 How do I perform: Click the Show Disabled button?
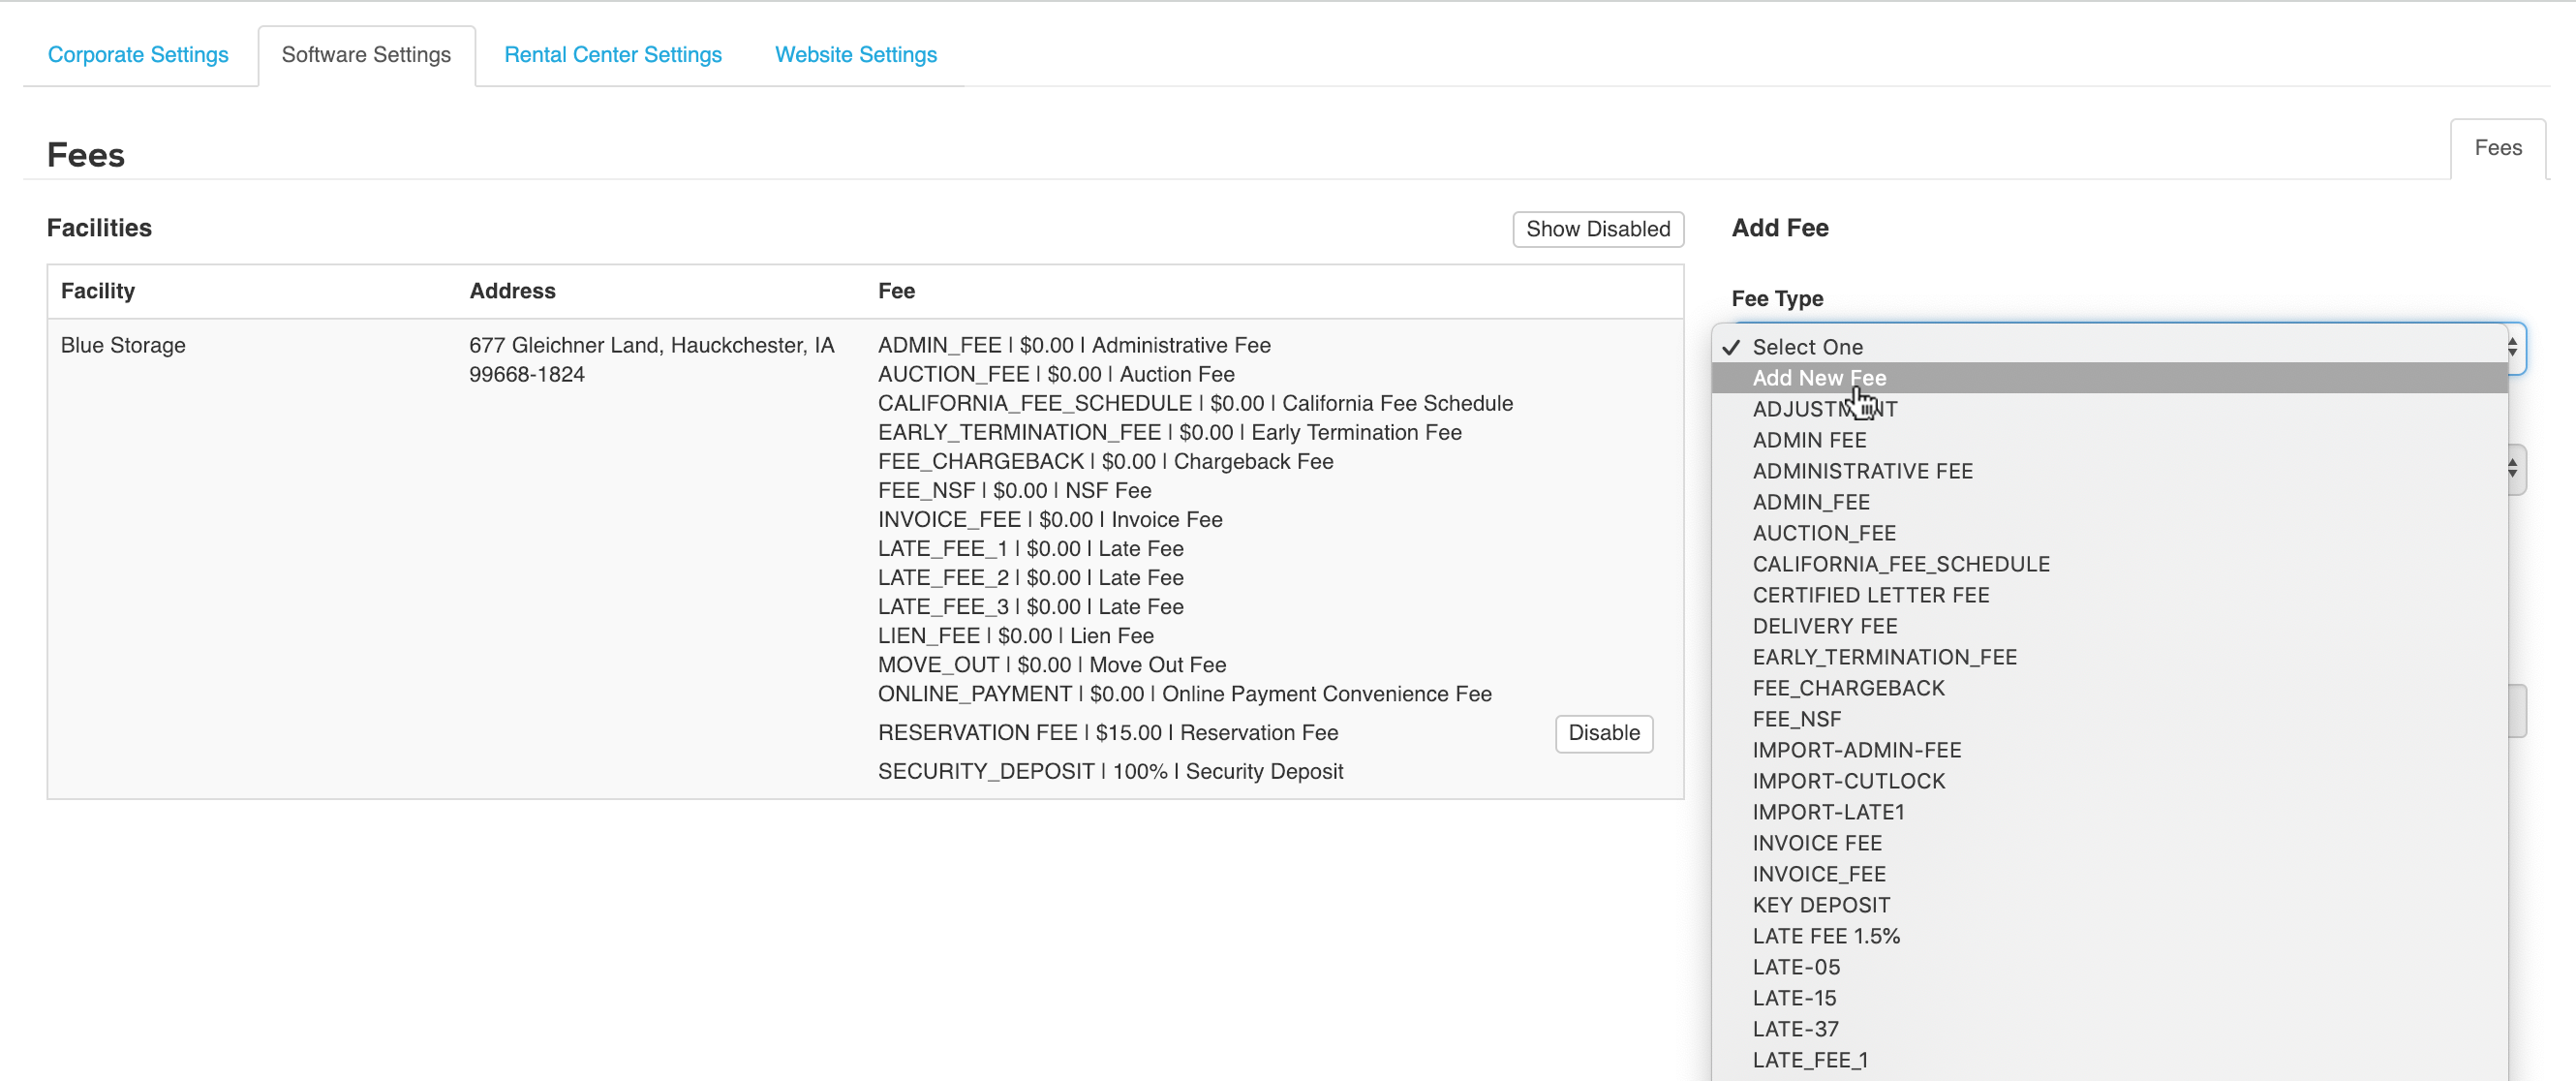click(x=1597, y=229)
